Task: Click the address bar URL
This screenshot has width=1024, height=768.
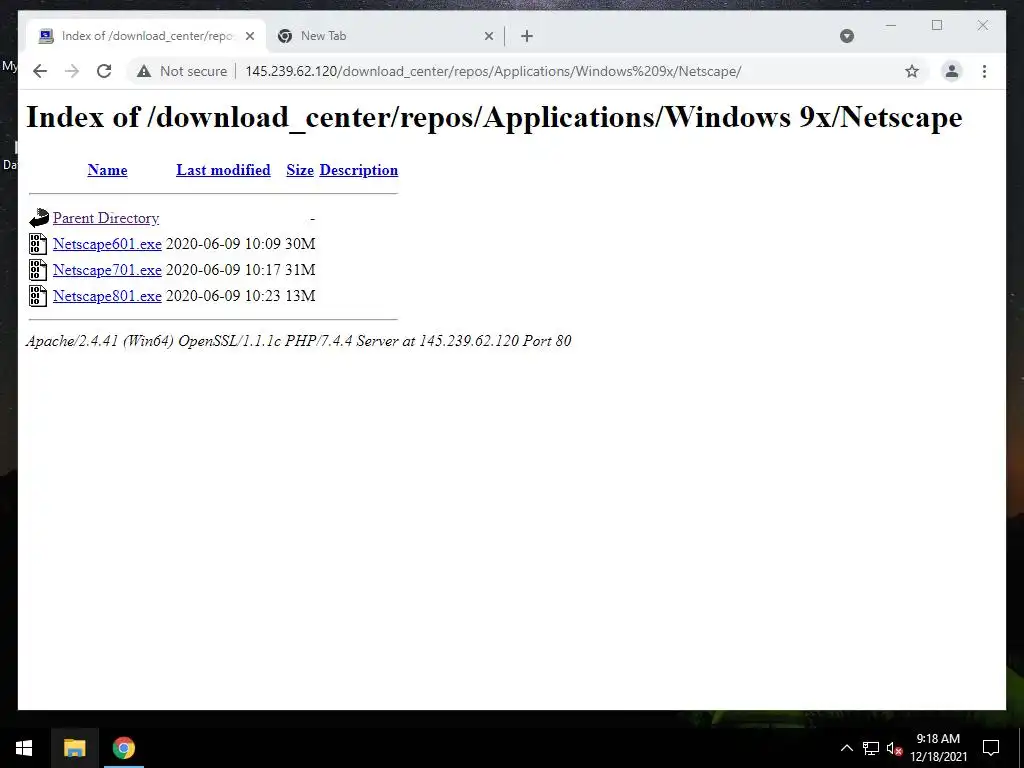Action: pyautogui.click(x=493, y=71)
